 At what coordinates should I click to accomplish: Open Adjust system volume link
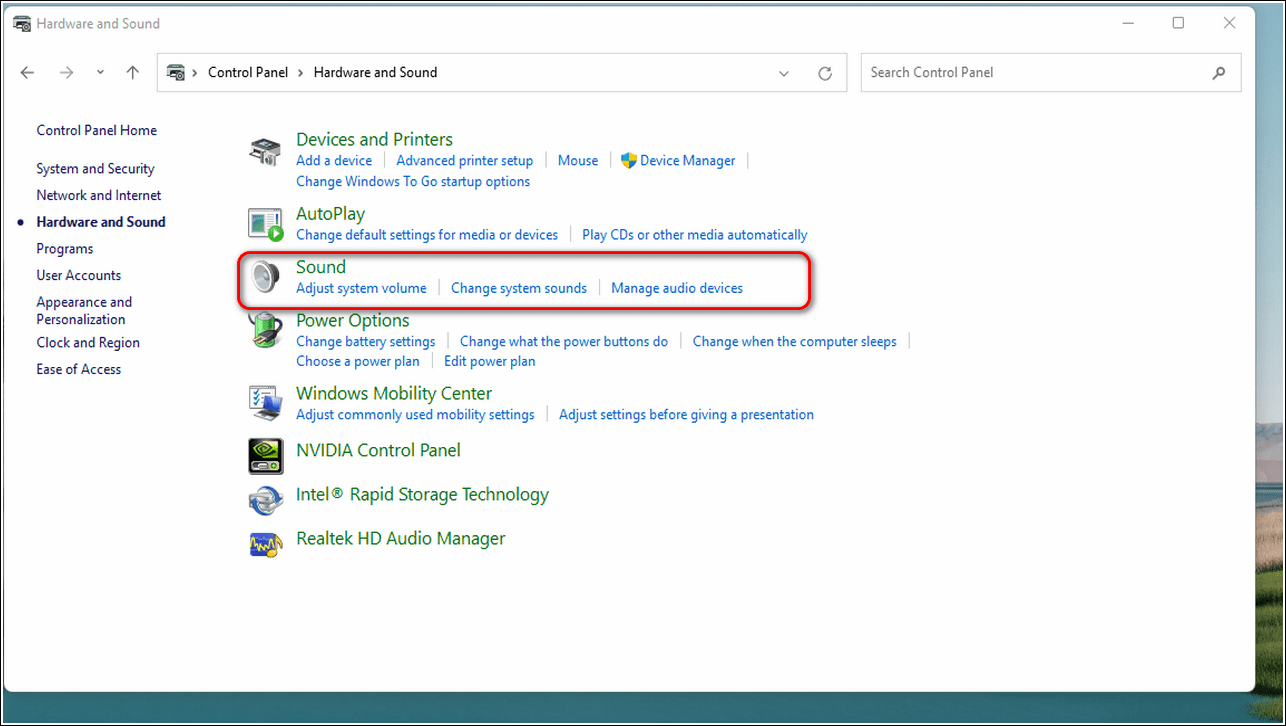coord(361,288)
